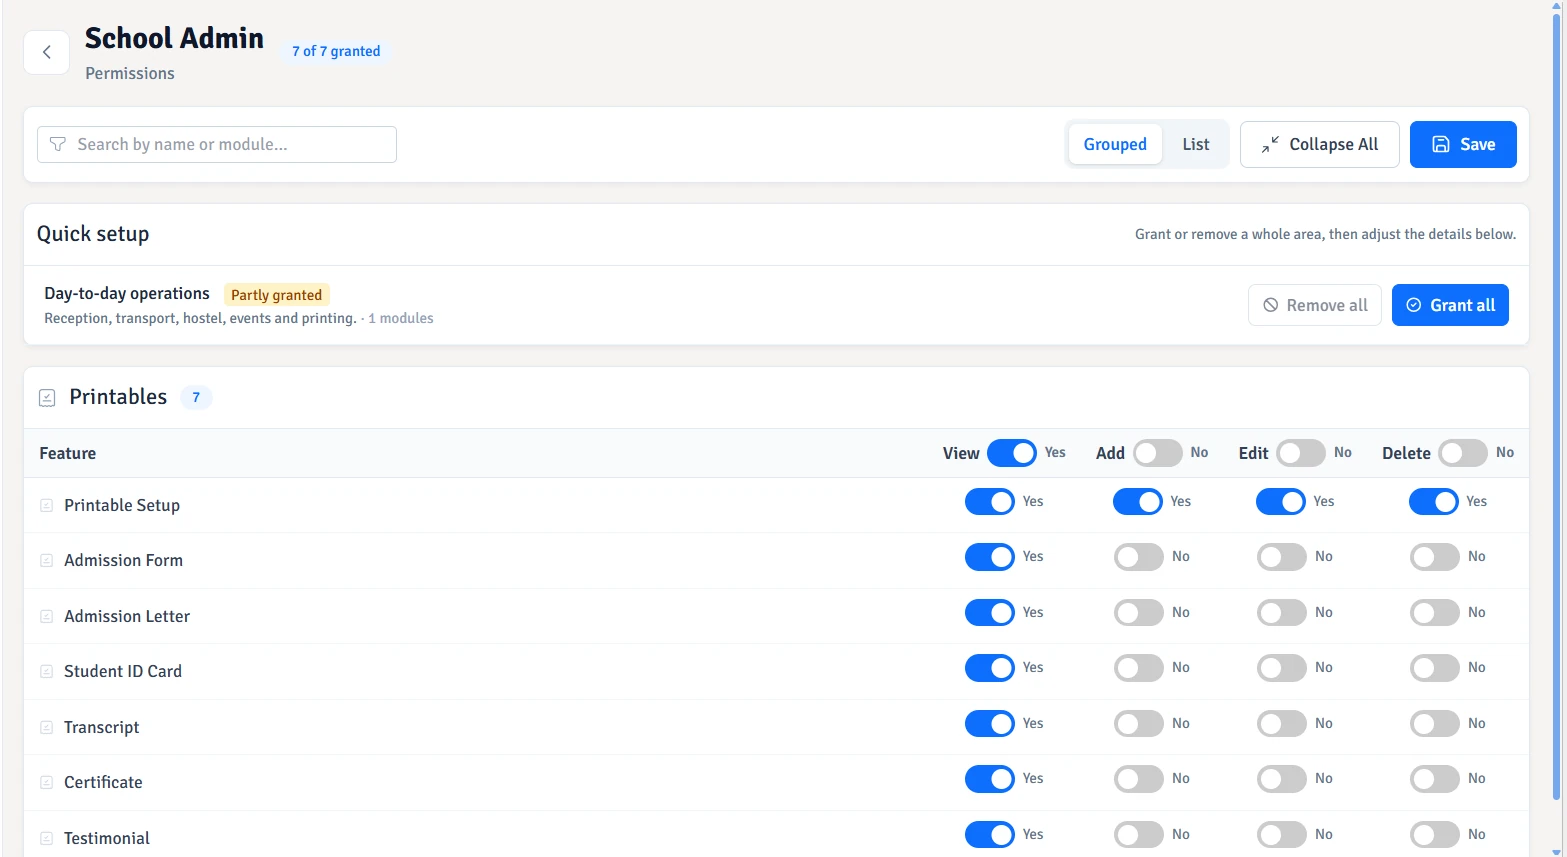Switch to the Grouped view
This screenshot has height=857, width=1567.
[x=1115, y=144]
